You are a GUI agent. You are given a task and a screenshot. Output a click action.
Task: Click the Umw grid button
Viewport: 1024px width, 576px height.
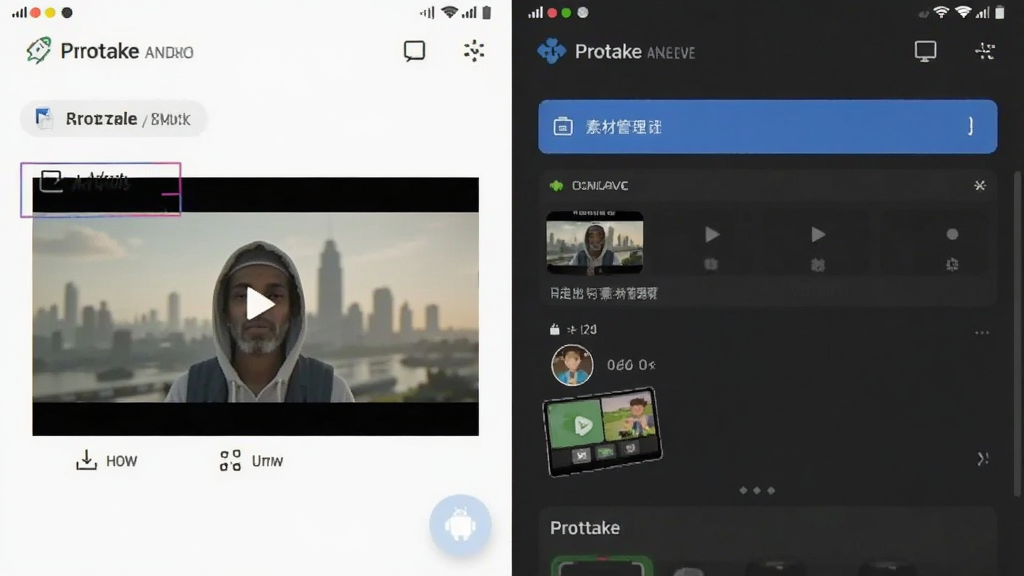point(251,460)
